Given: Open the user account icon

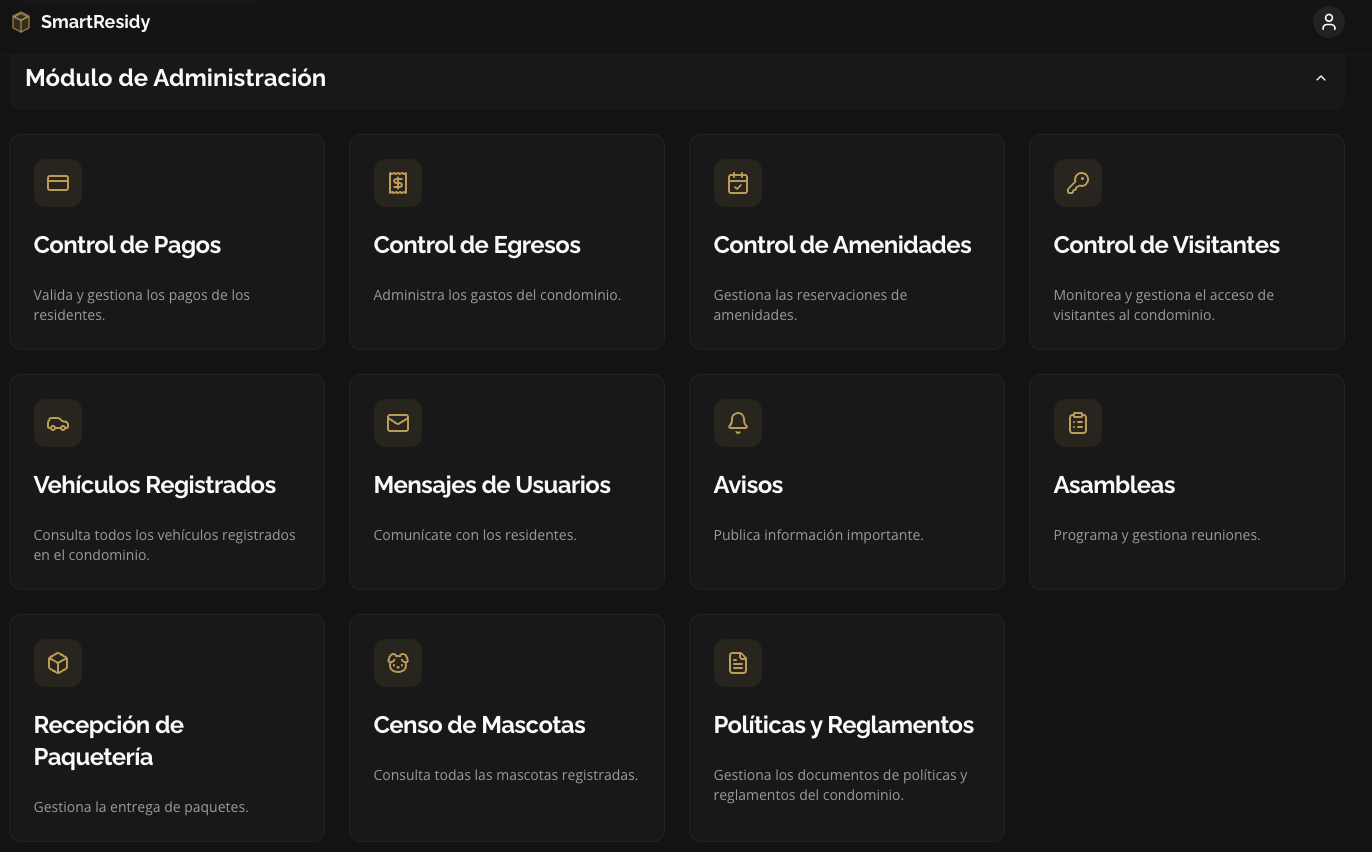Looking at the screenshot, I should pyautogui.click(x=1329, y=21).
